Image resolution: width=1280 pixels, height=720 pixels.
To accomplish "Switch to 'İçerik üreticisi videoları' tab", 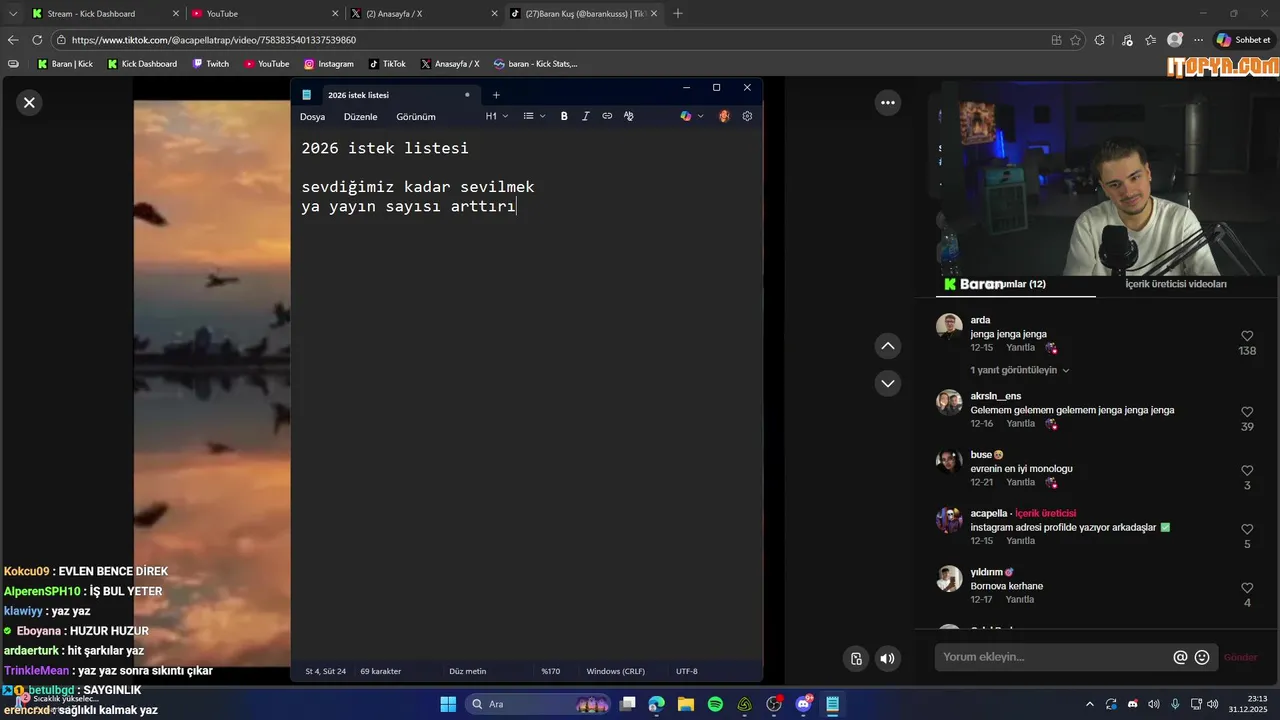I will (1176, 284).
